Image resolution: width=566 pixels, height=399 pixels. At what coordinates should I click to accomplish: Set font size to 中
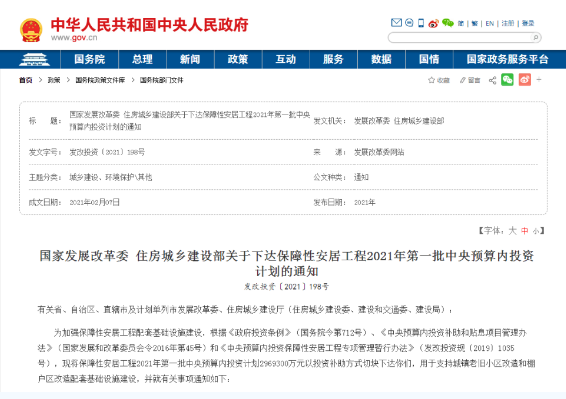coord(525,231)
